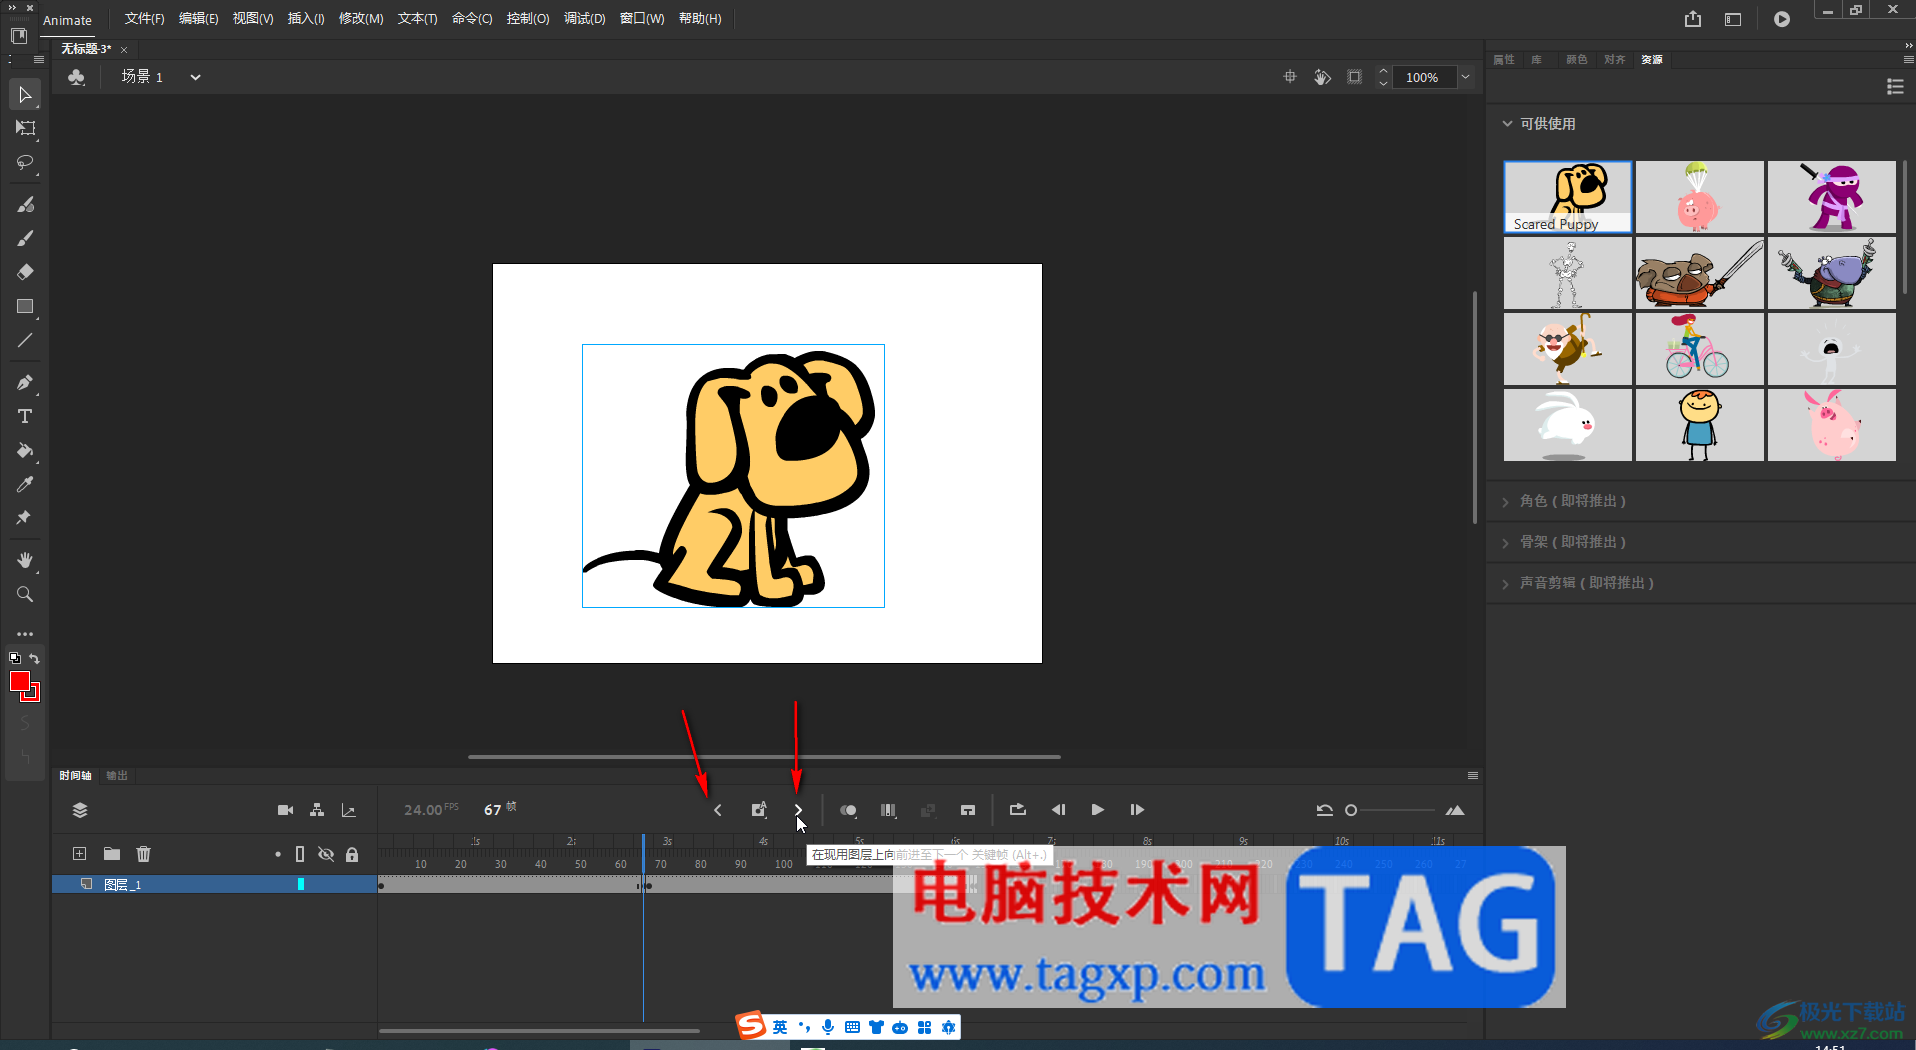Viewport: 1916px width, 1050px height.
Task: Expand the 声音剪辑 (即将推出) section
Action: click(1506, 584)
